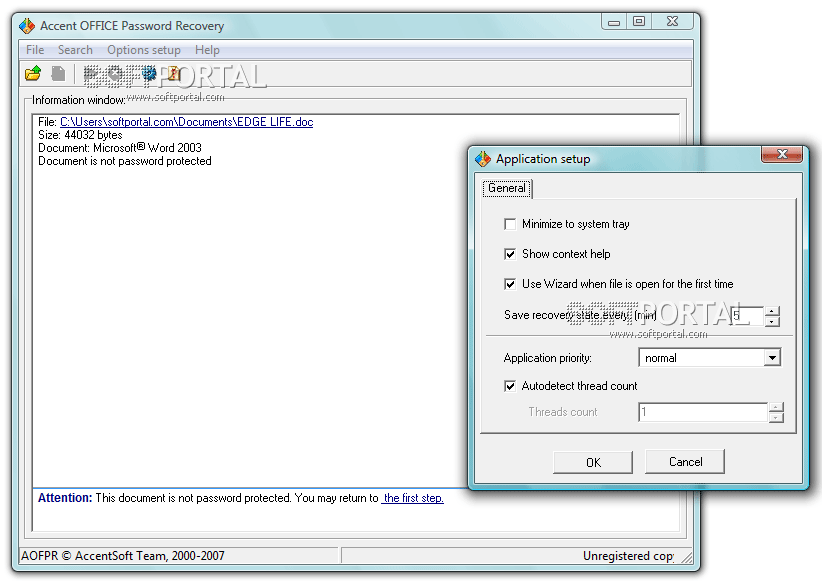Viewport: 822px width, 581px height.
Task: Click the window resize grip in the status bar
Action: (686, 557)
